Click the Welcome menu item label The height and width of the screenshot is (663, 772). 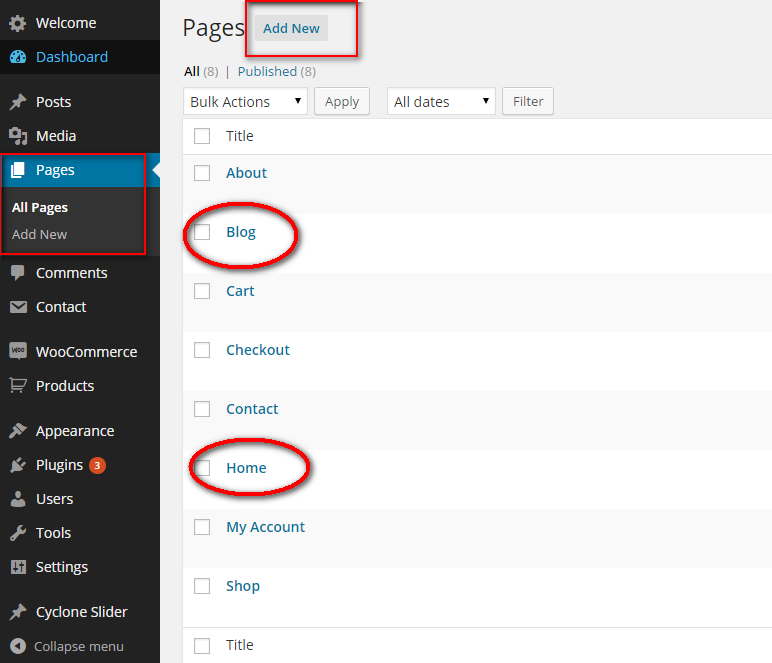tap(66, 23)
